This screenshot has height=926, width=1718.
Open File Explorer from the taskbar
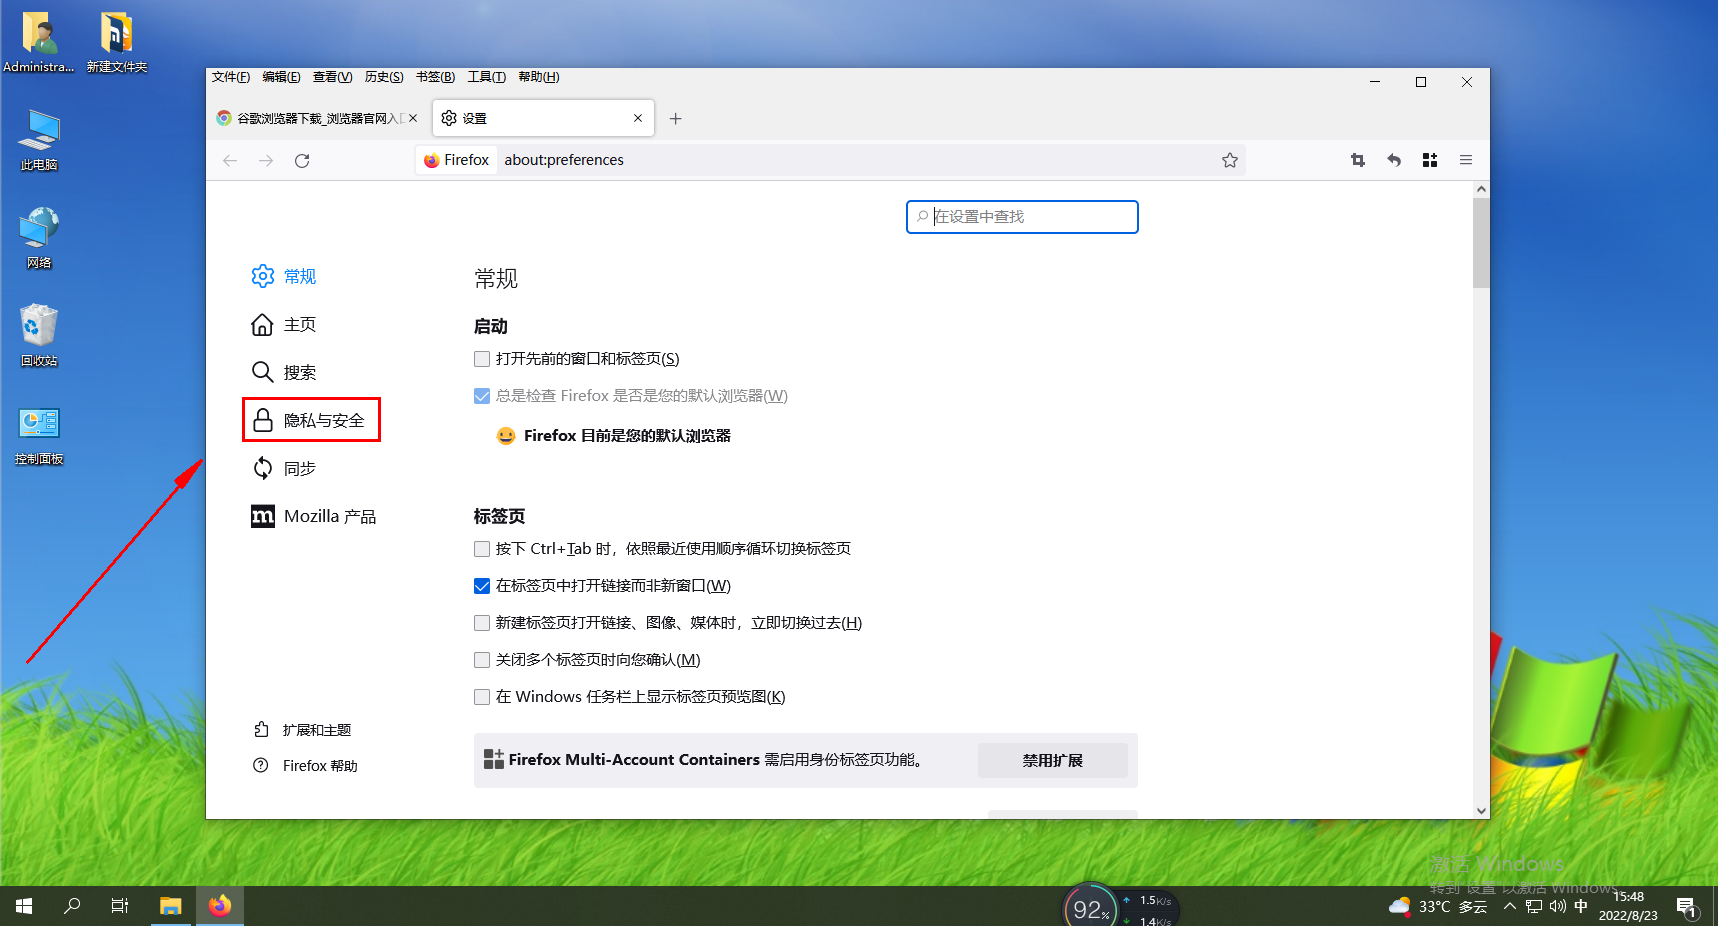point(171,906)
